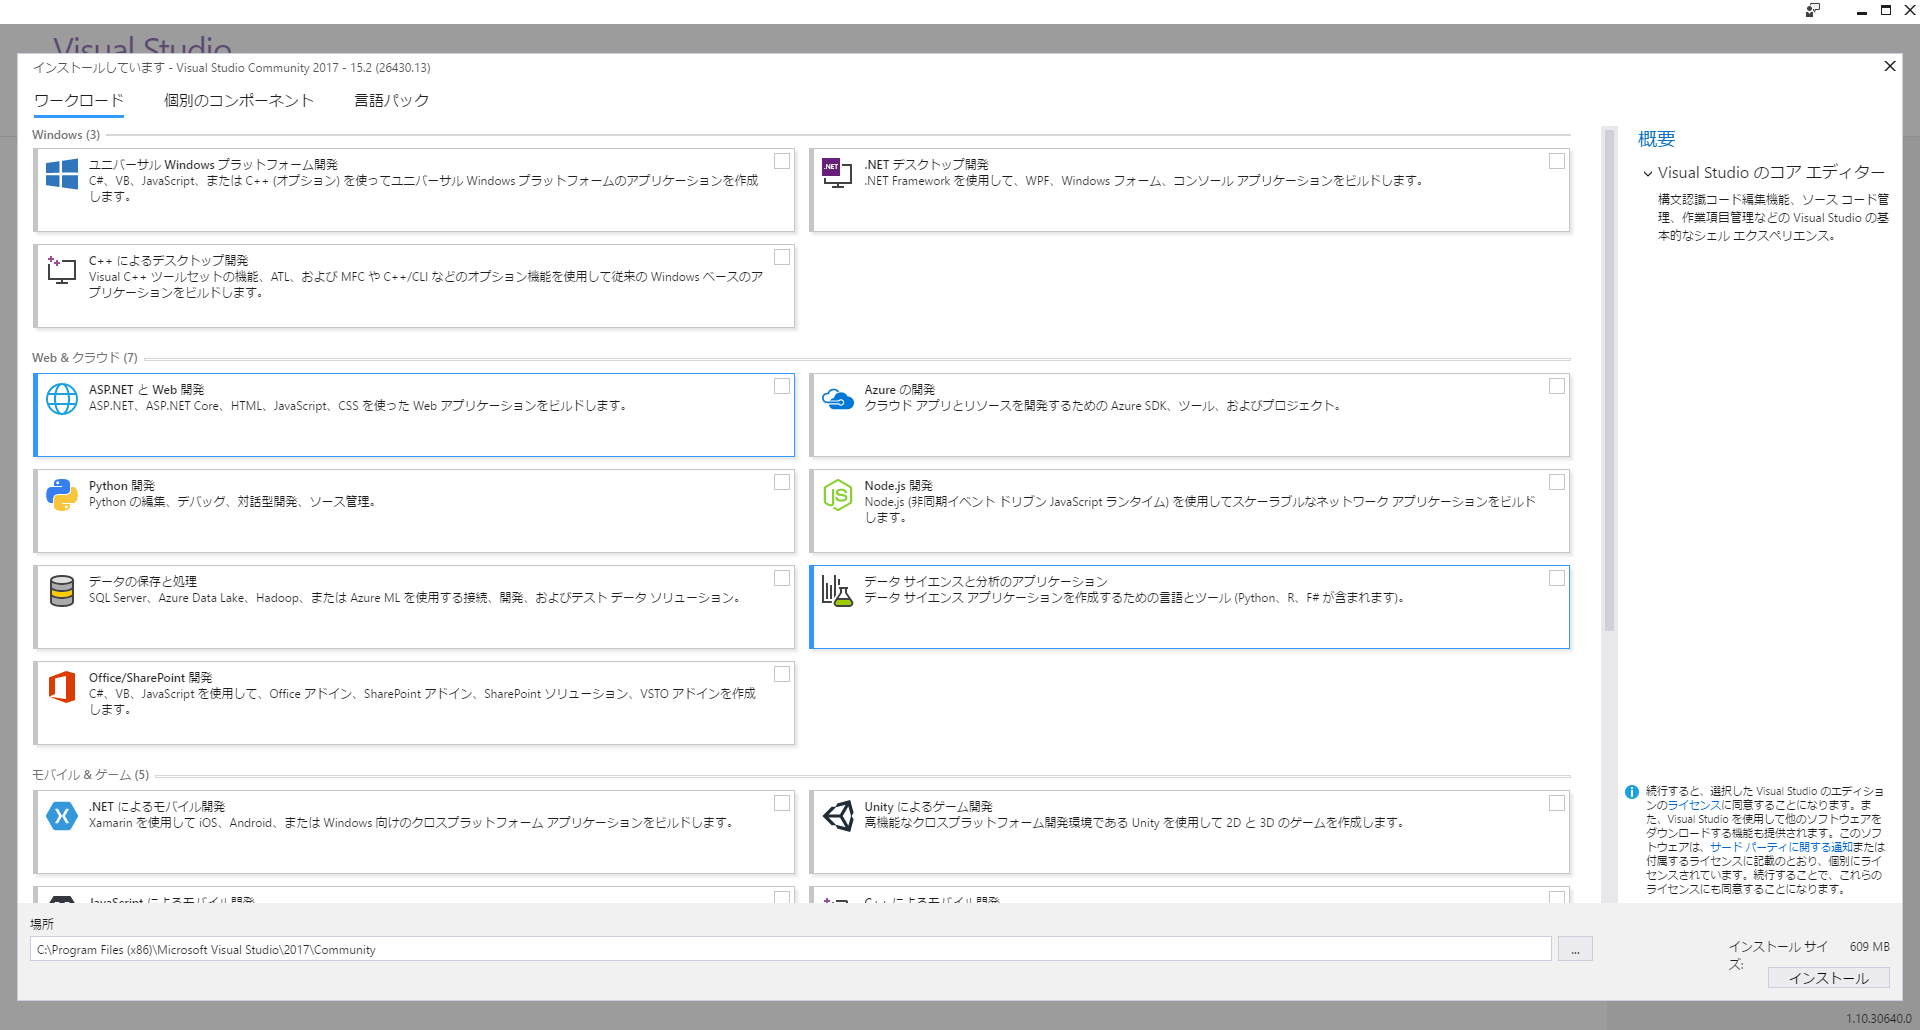Tick the Node.js development checkbox
This screenshot has width=1920, height=1030.
click(x=1557, y=482)
